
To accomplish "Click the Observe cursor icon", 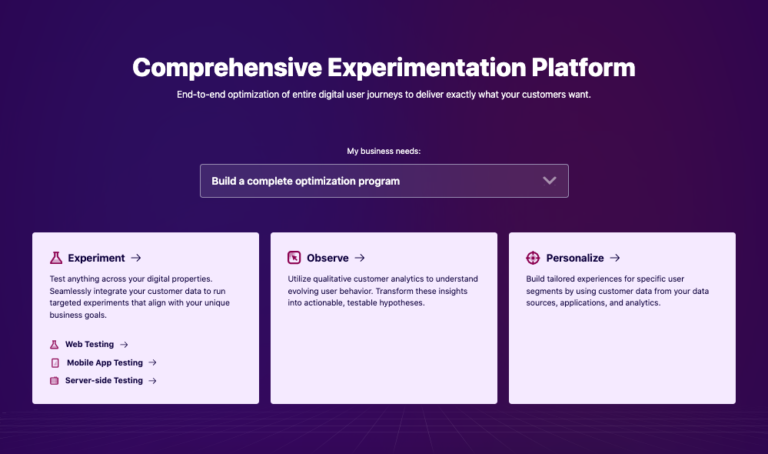I will pos(294,258).
